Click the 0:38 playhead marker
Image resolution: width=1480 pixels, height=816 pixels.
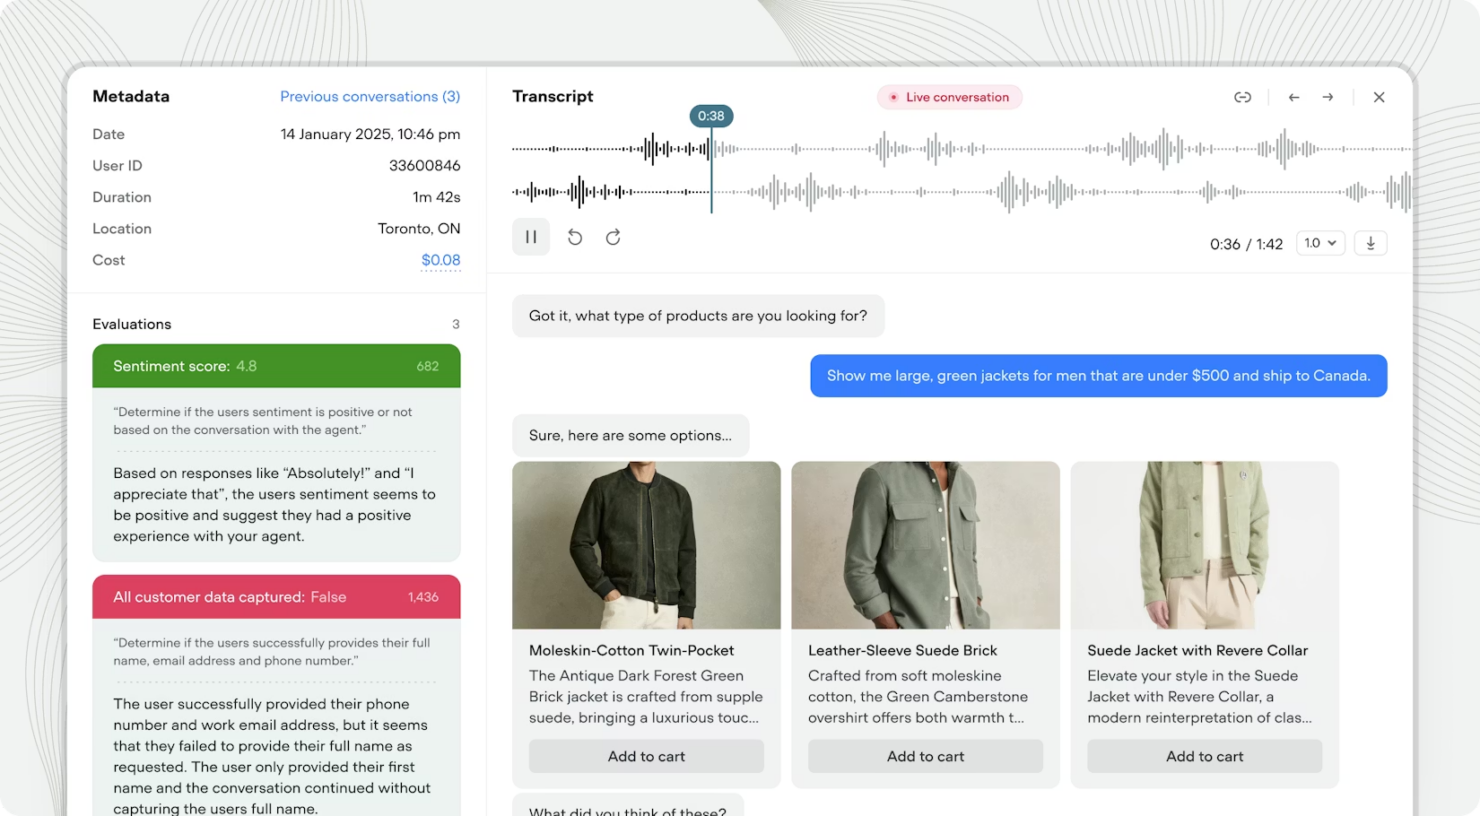711,116
